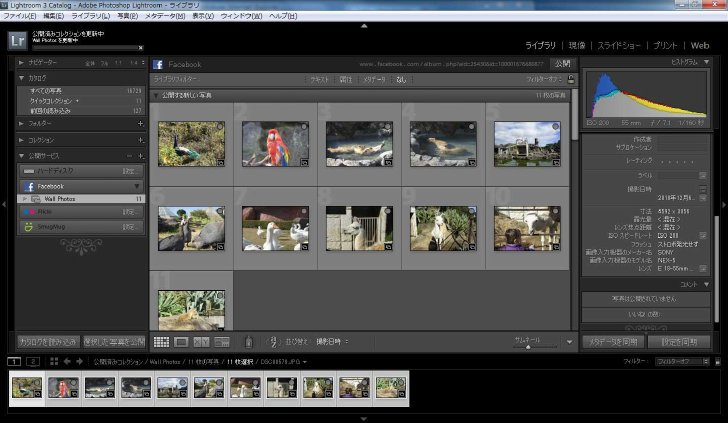Go back with the left arrow in filmstrip bar
The height and width of the screenshot is (423, 728).
pos(67,361)
